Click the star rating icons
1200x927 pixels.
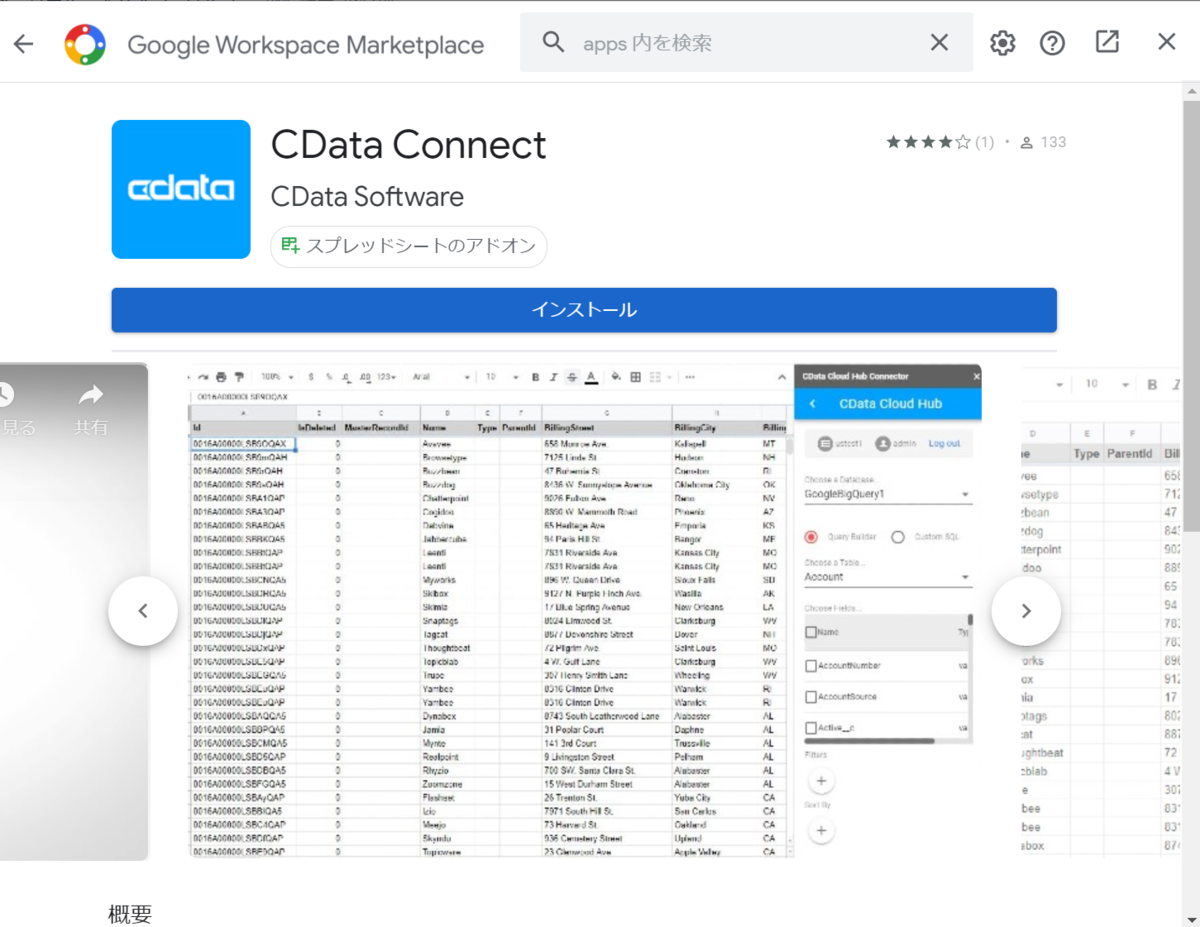pyautogui.click(x=928, y=143)
